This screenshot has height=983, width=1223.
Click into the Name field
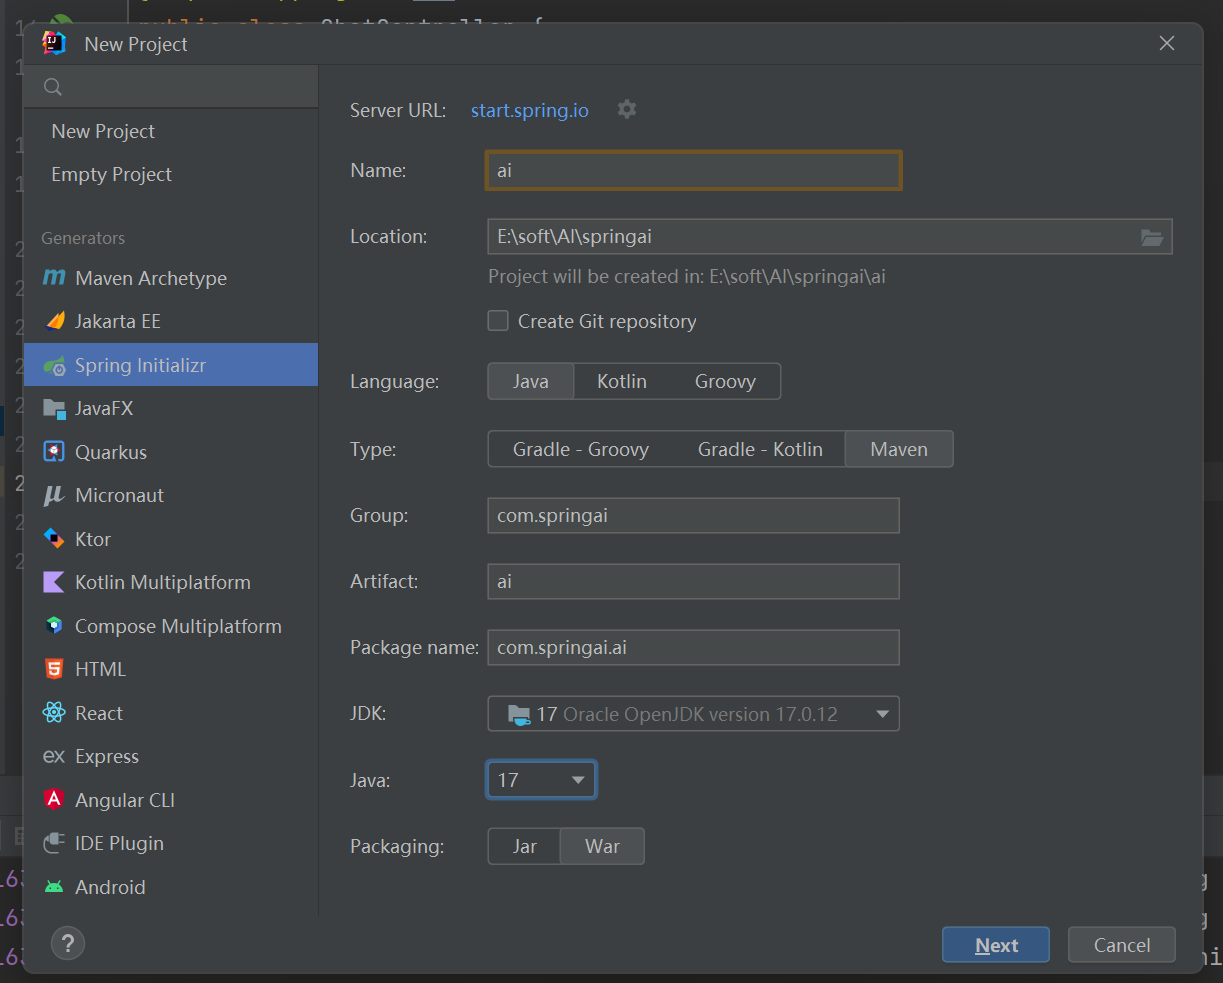click(694, 170)
